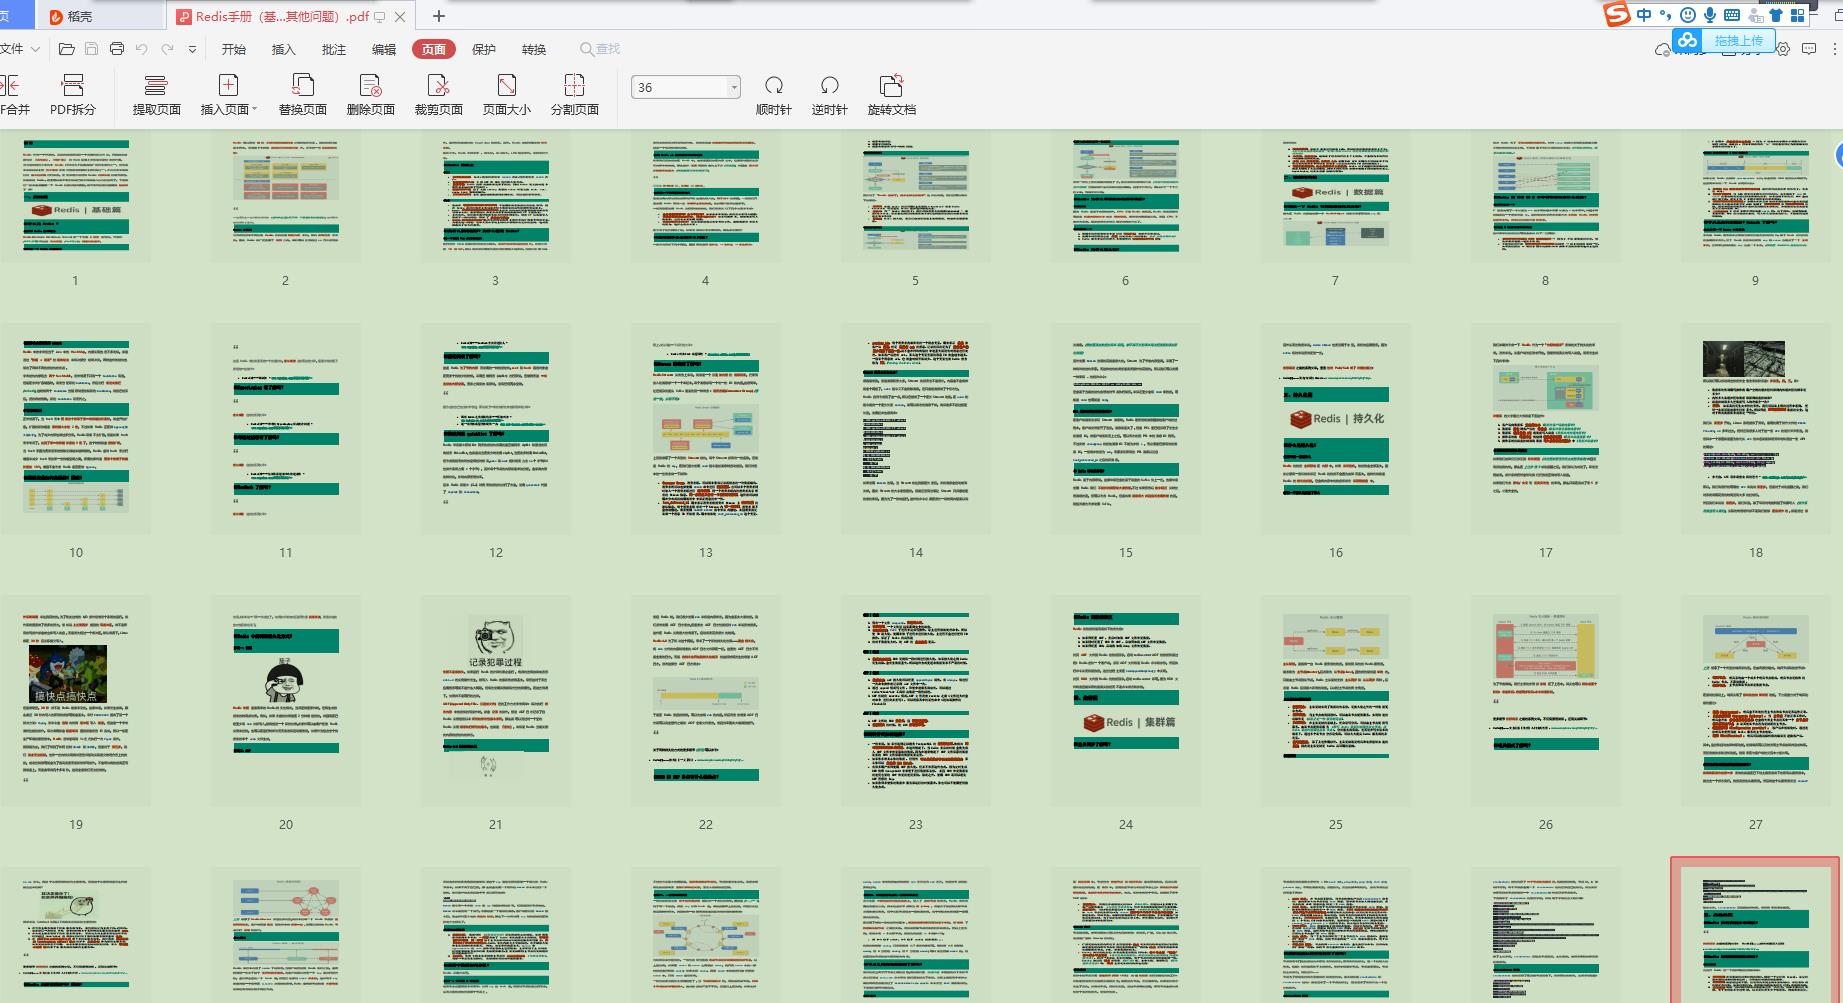1843x1003 pixels.
Task: Click the 分割页面 (divide page) icon
Action: pyautogui.click(x=574, y=85)
